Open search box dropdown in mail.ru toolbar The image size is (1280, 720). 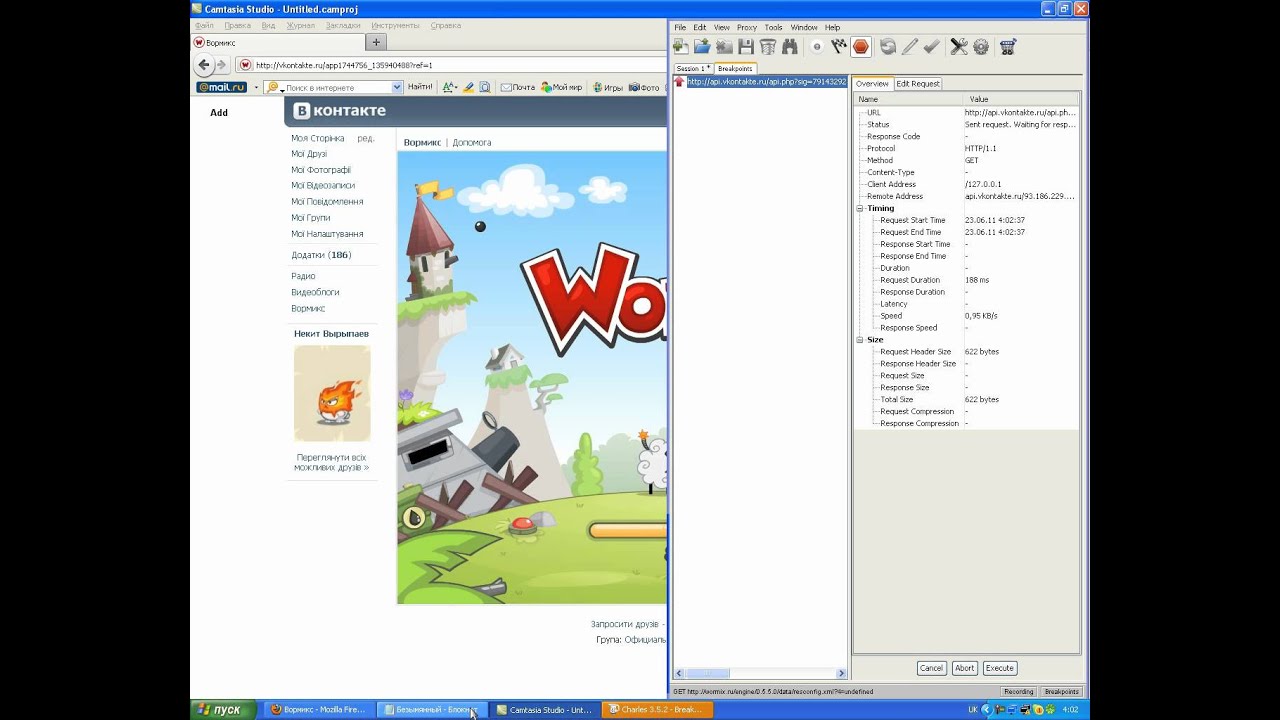click(397, 87)
